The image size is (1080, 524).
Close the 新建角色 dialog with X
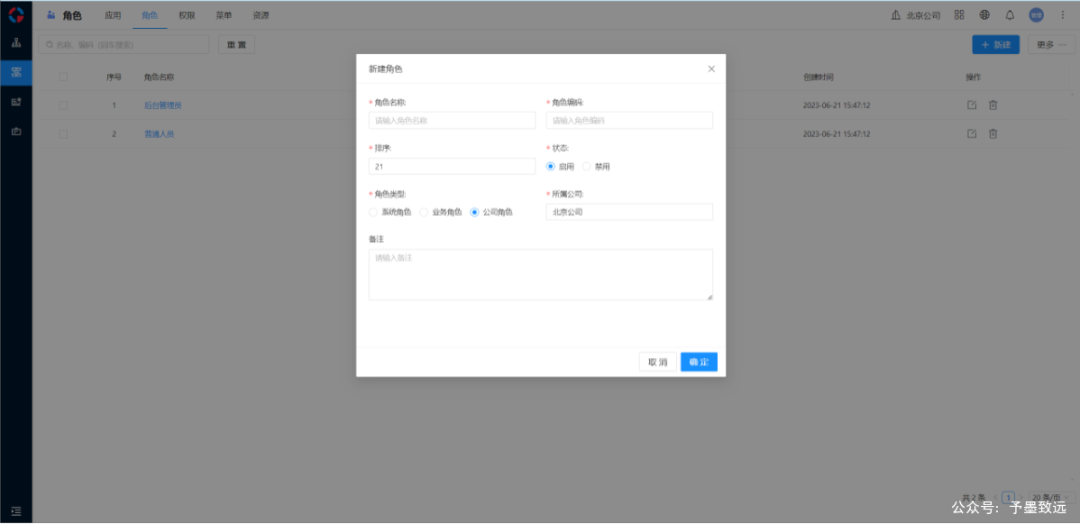tap(712, 69)
